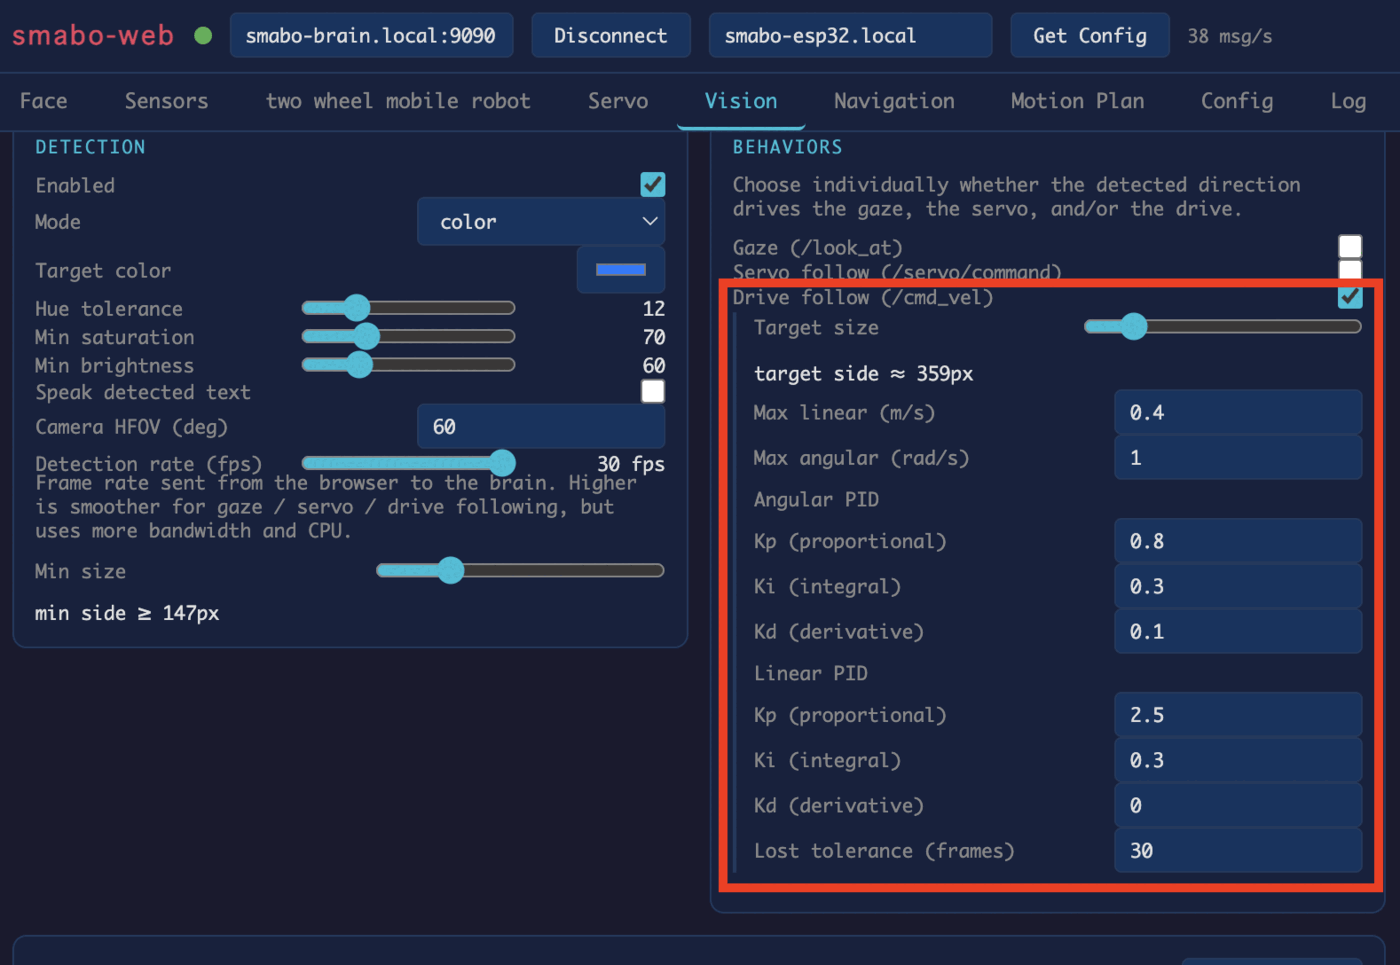Click the Angular PID Ki field
Viewport: 1400px width, 965px height.
[x=1238, y=586]
